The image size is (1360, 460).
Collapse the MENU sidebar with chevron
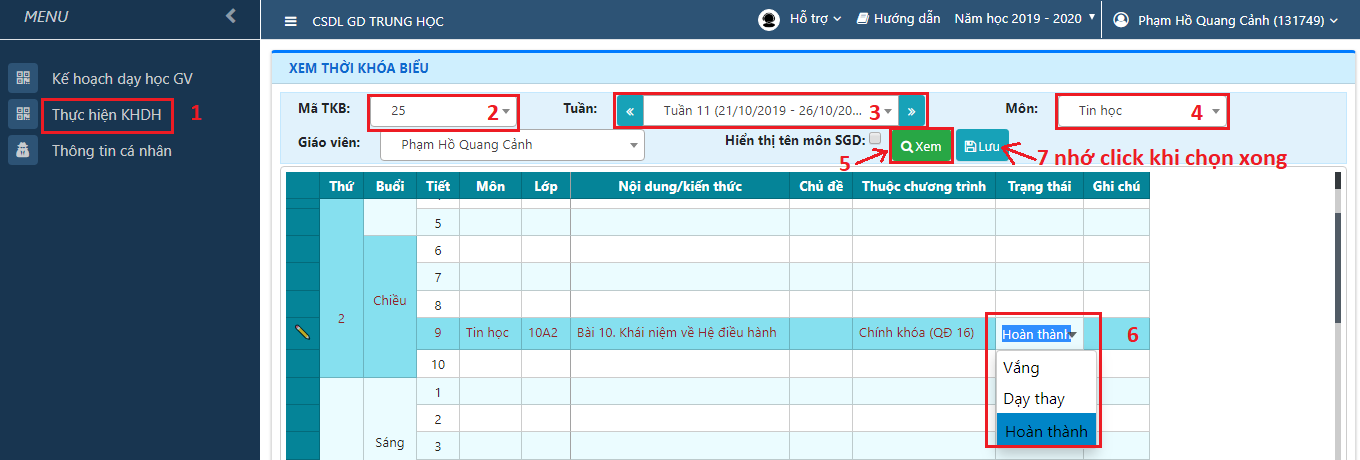coord(231,16)
